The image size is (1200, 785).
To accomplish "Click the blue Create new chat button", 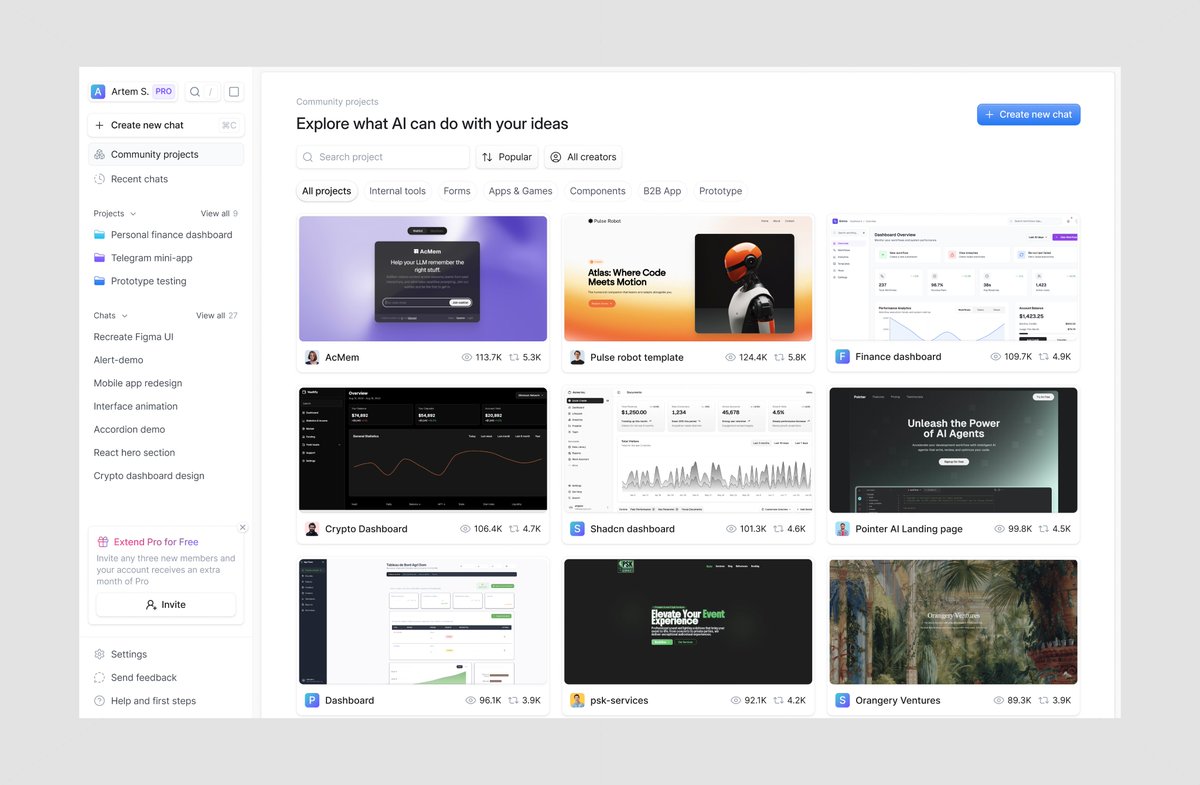I will pyautogui.click(x=1028, y=114).
